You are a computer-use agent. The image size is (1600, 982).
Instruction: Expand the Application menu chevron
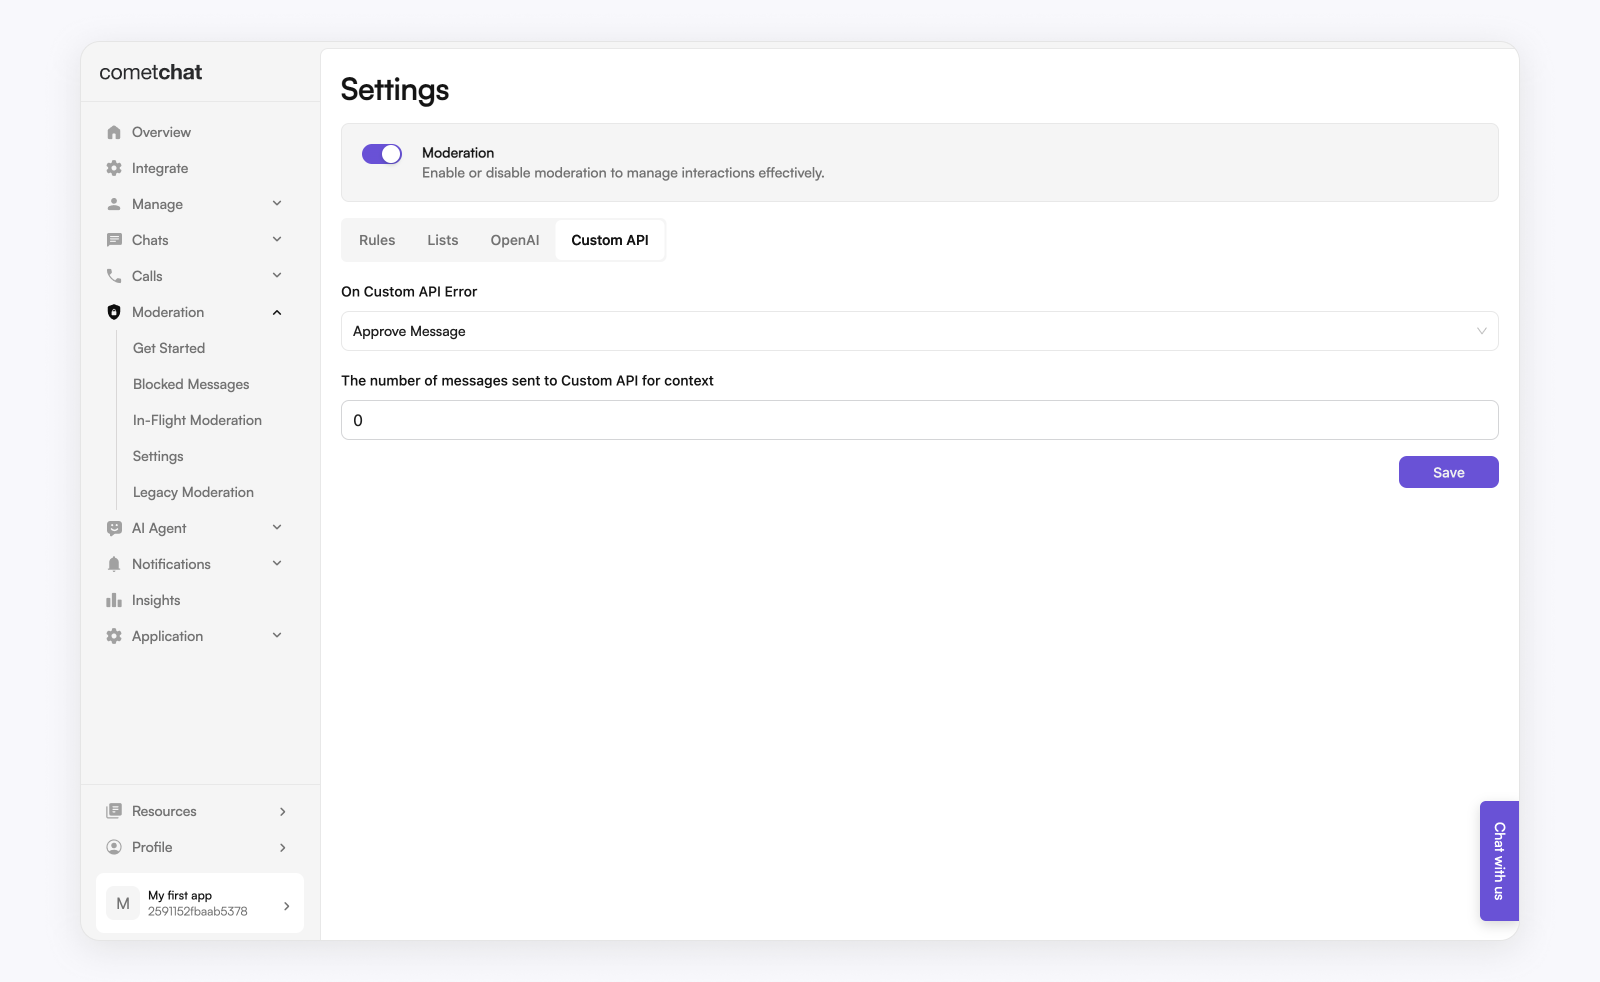(277, 636)
